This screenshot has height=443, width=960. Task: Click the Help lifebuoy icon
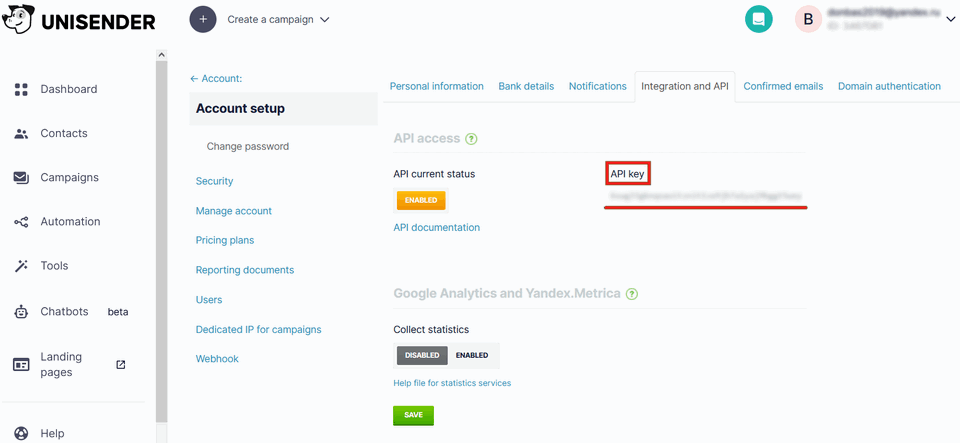pyautogui.click(x=21, y=434)
